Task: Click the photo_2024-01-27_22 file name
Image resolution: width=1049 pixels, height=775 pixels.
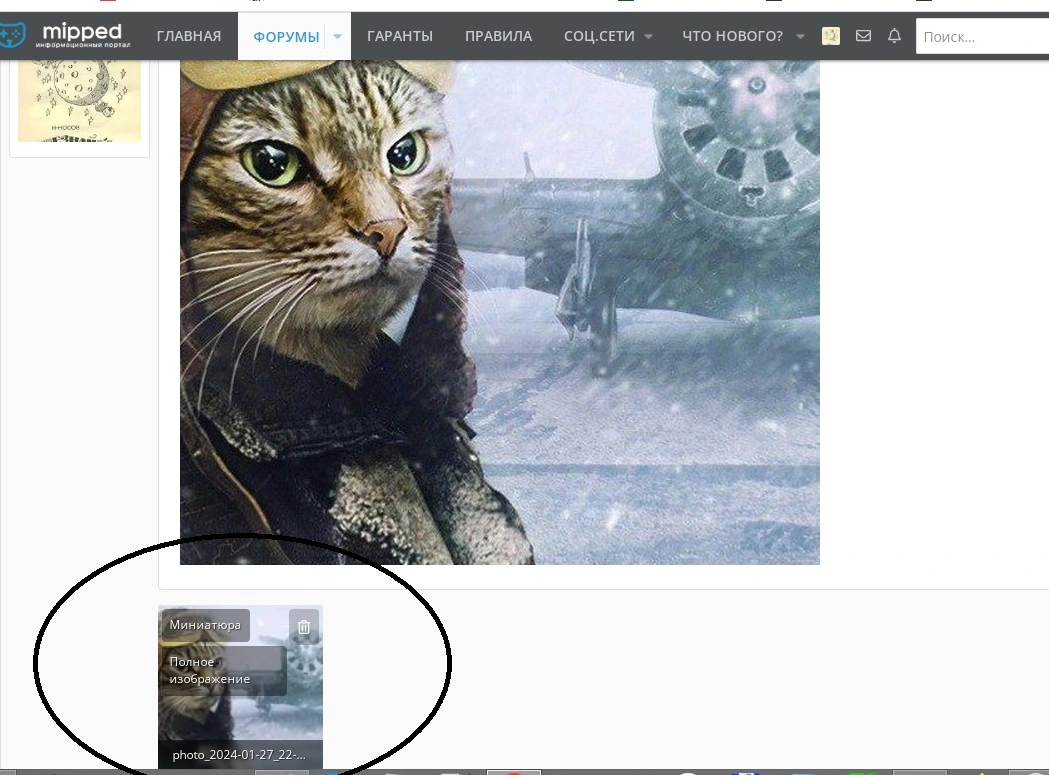Action: pyautogui.click(x=240, y=755)
